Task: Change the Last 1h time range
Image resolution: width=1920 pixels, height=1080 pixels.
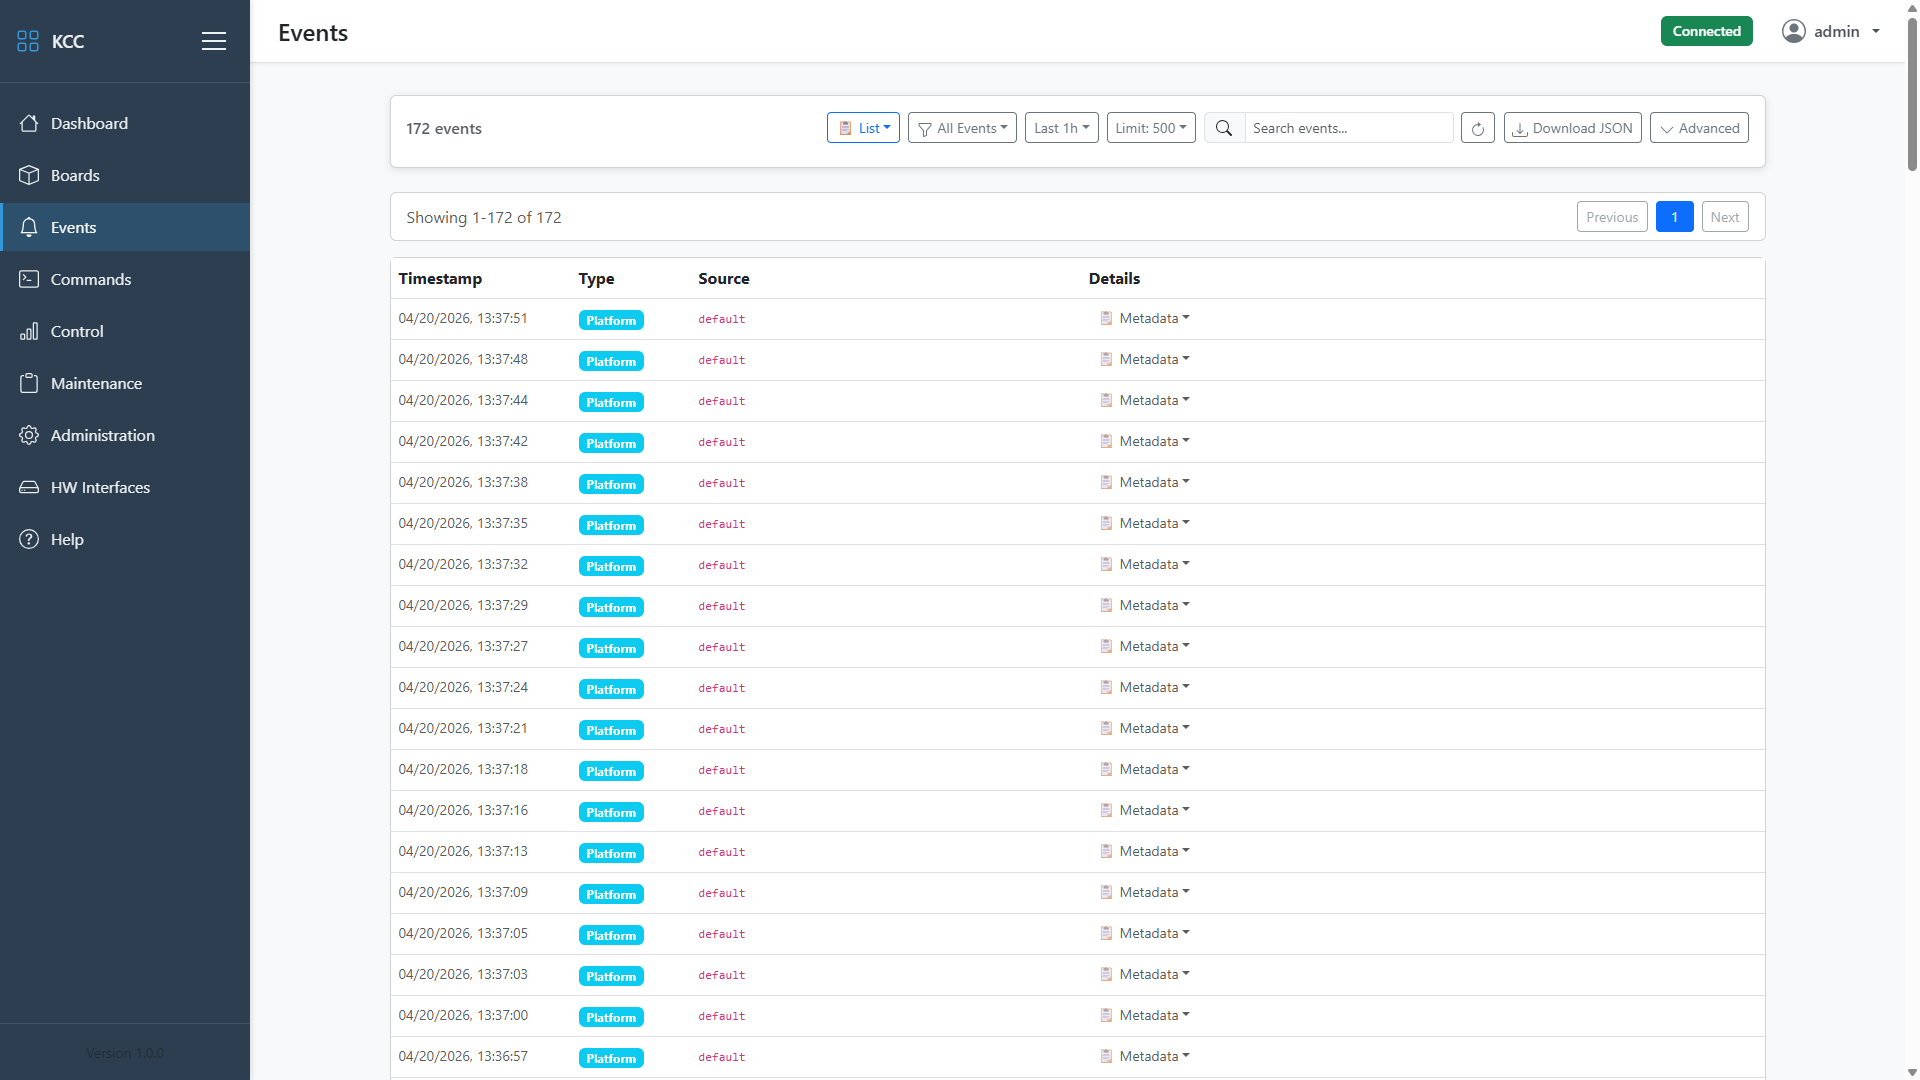Action: point(1061,128)
